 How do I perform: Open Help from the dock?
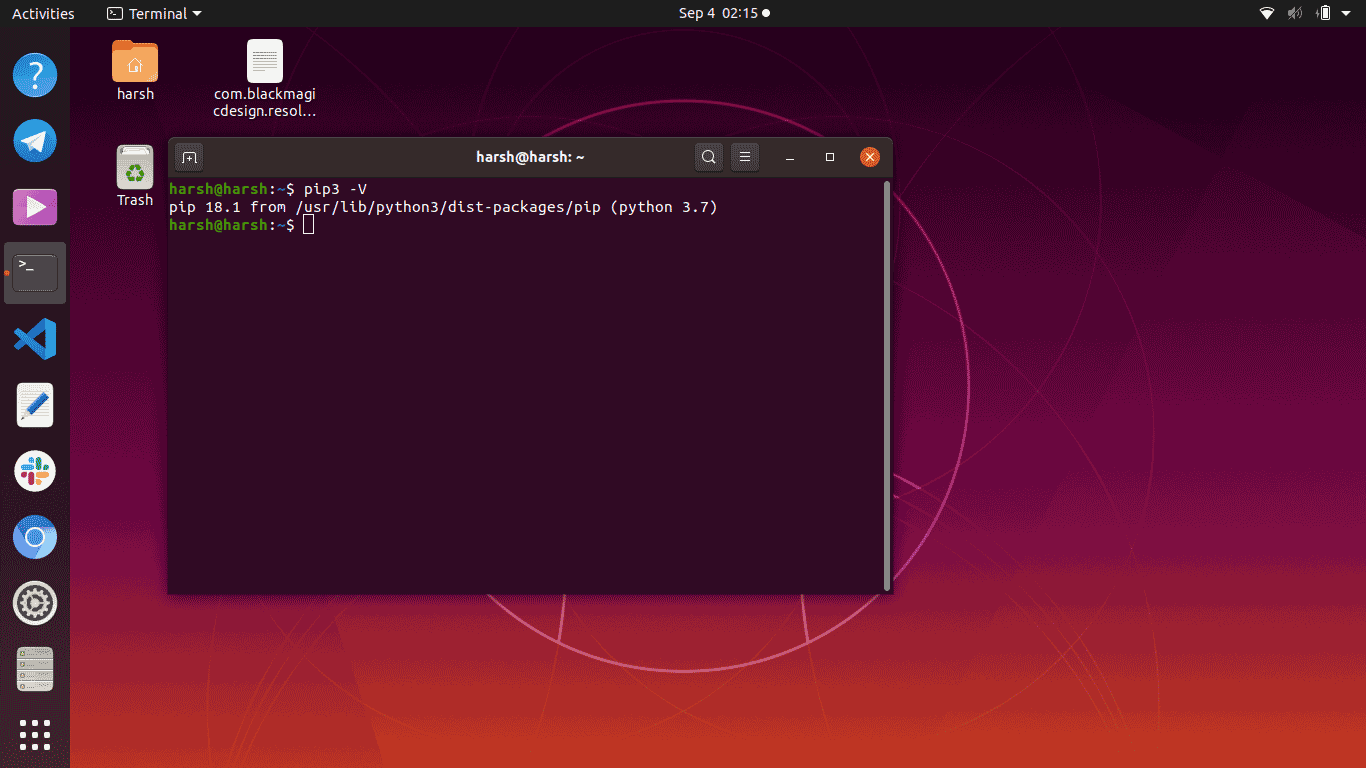tap(35, 75)
